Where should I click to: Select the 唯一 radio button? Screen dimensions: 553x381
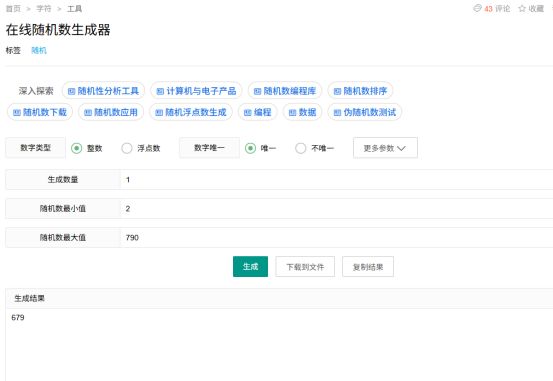pos(250,148)
